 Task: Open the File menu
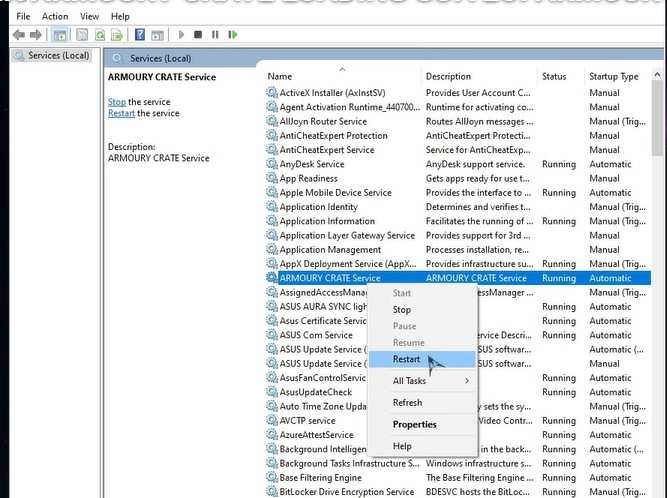[x=23, y=16]
